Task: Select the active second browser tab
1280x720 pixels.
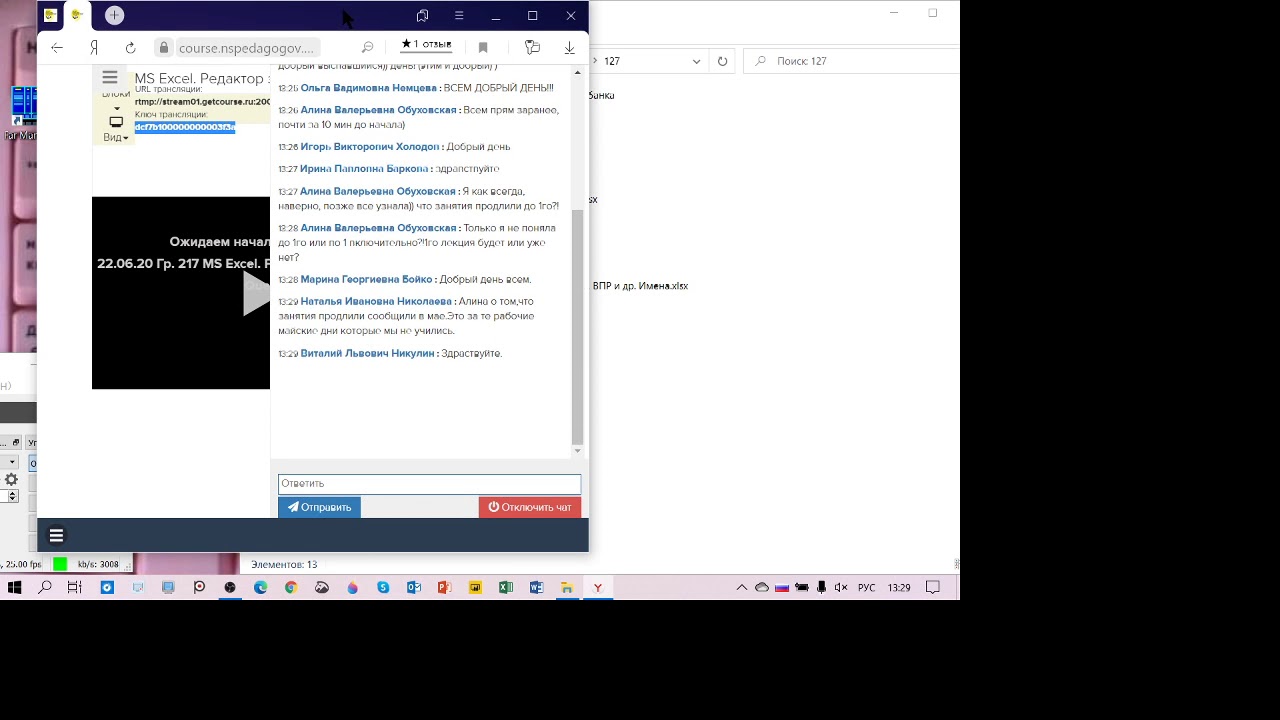Action: point(77,15)
